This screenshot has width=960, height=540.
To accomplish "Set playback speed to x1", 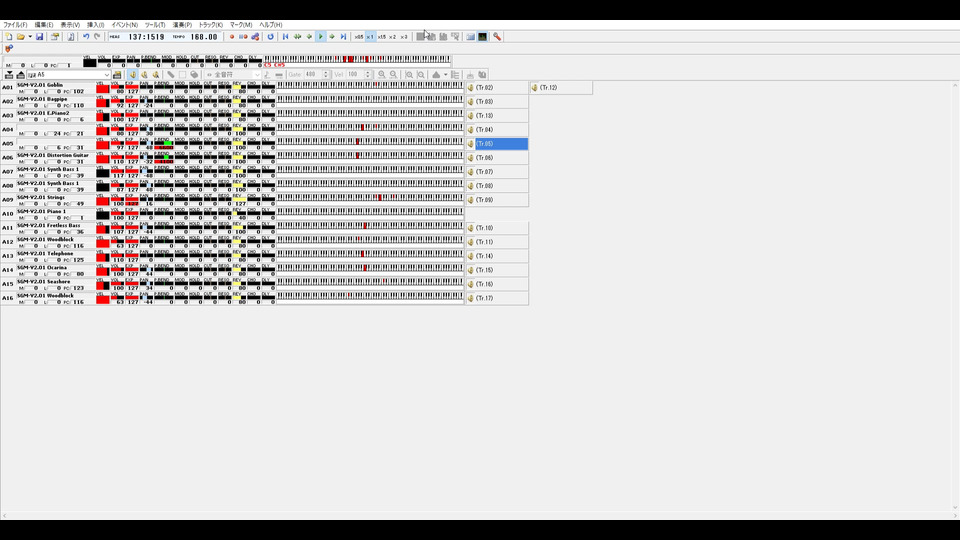I will [370, 37].
